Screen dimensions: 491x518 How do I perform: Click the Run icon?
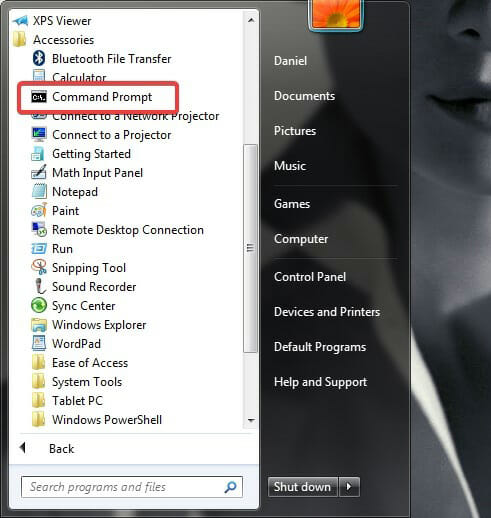pyautogui.click(x=39, y=248)
